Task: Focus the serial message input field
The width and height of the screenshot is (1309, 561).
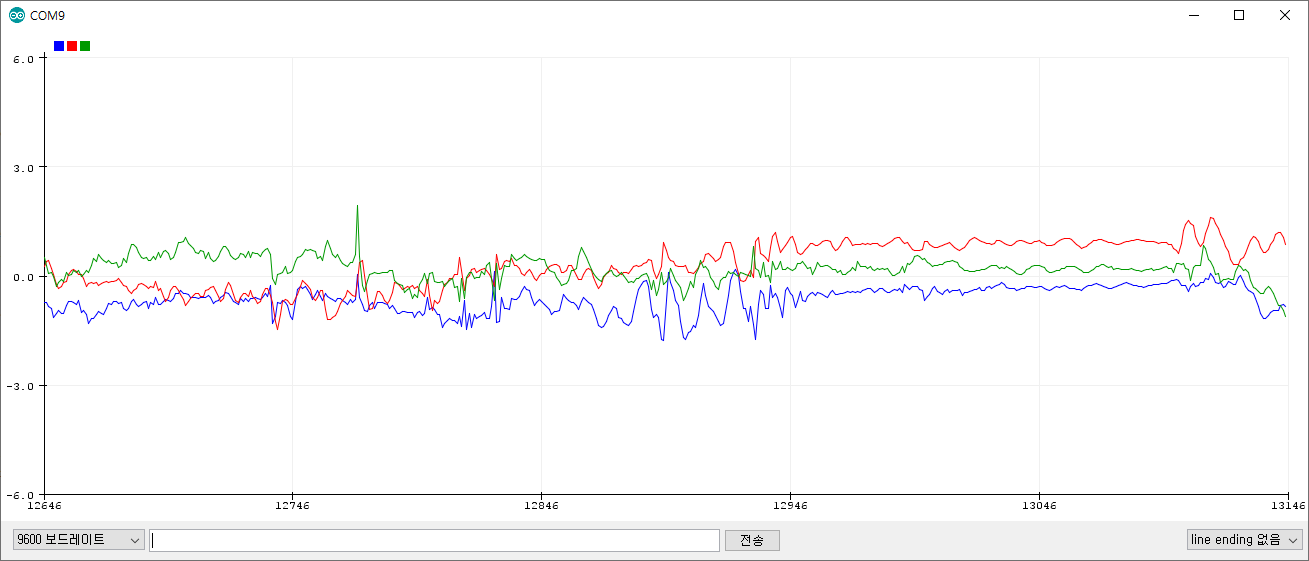Action: click(x=434, y=540)
